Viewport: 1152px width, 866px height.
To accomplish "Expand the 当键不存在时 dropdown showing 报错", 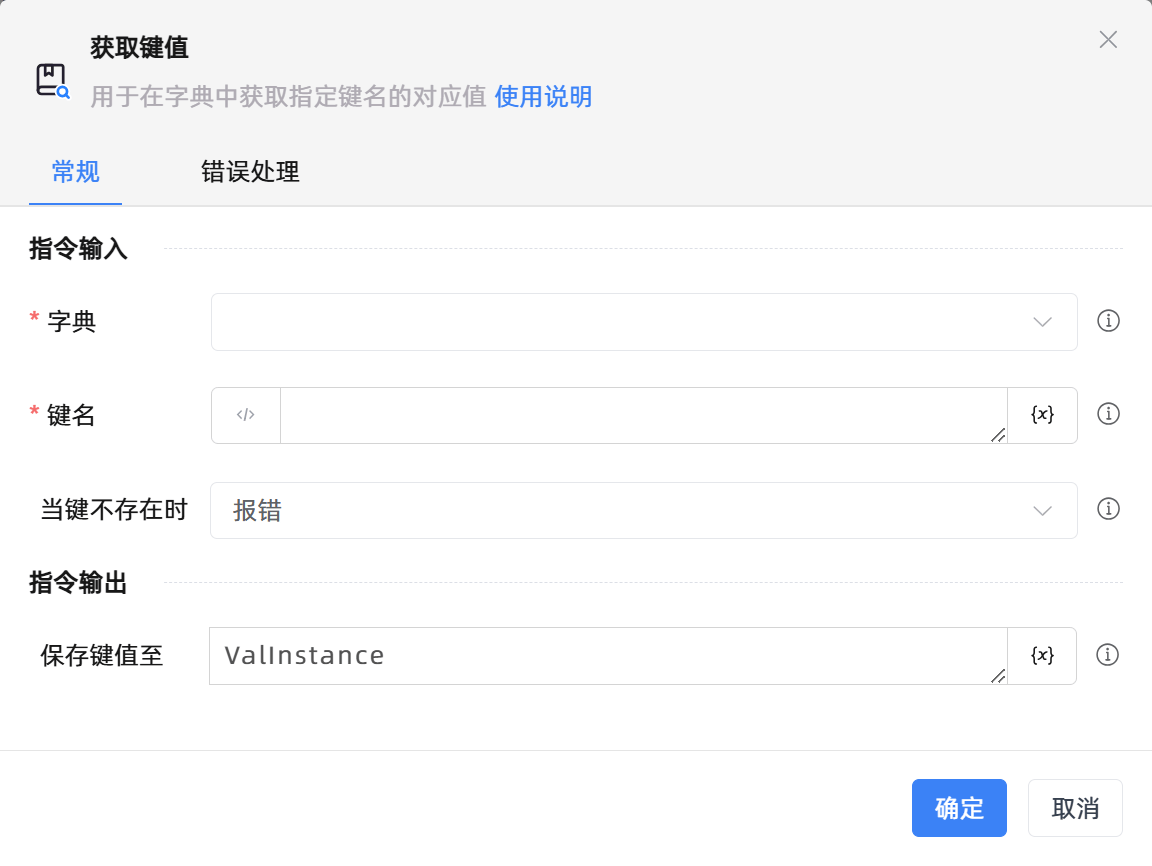I will pos(643,511).
